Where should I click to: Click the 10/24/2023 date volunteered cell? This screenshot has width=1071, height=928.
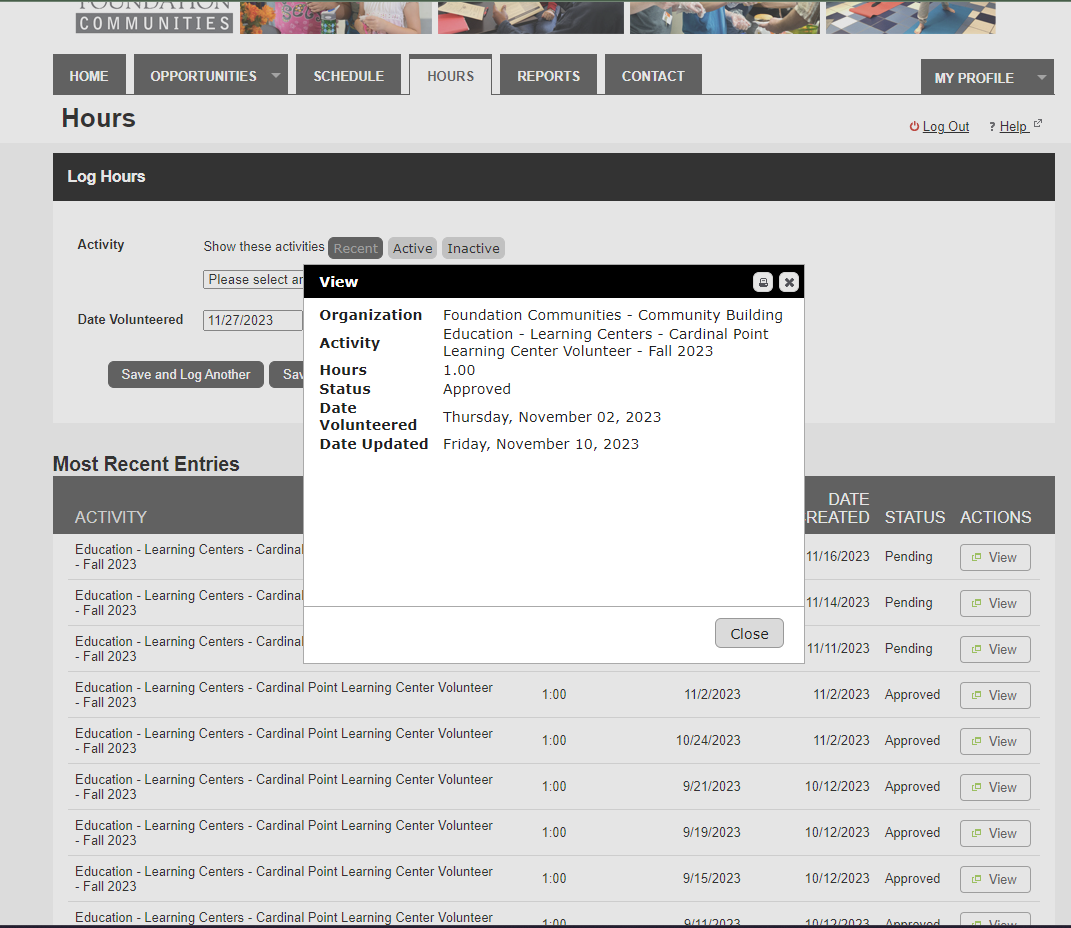tap(708, 740)
